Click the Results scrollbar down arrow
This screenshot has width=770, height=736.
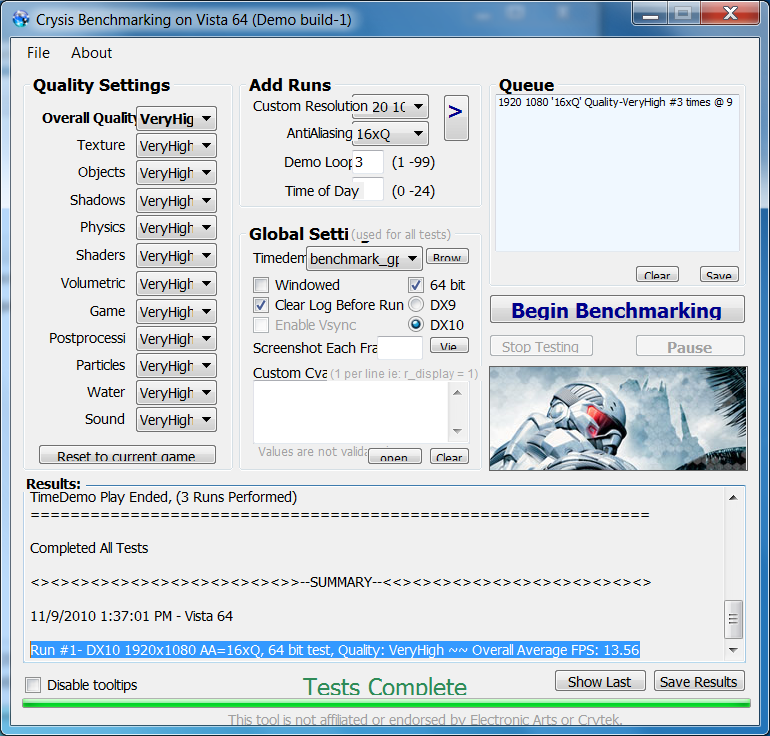(x=733, y=650)
